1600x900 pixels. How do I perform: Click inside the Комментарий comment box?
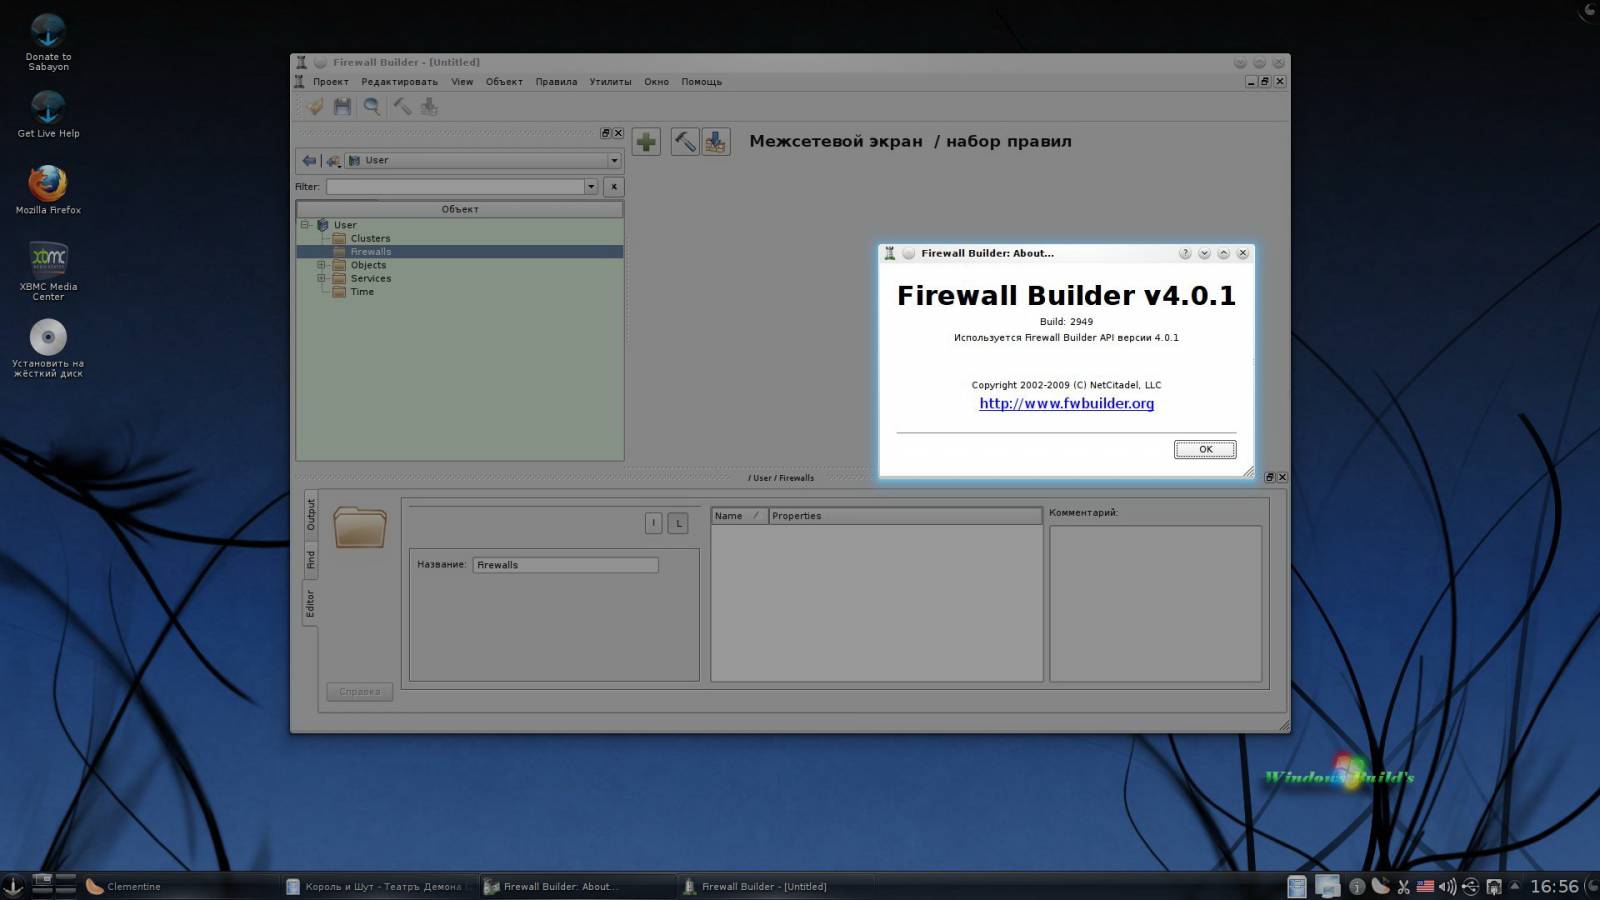[1155, 603]
